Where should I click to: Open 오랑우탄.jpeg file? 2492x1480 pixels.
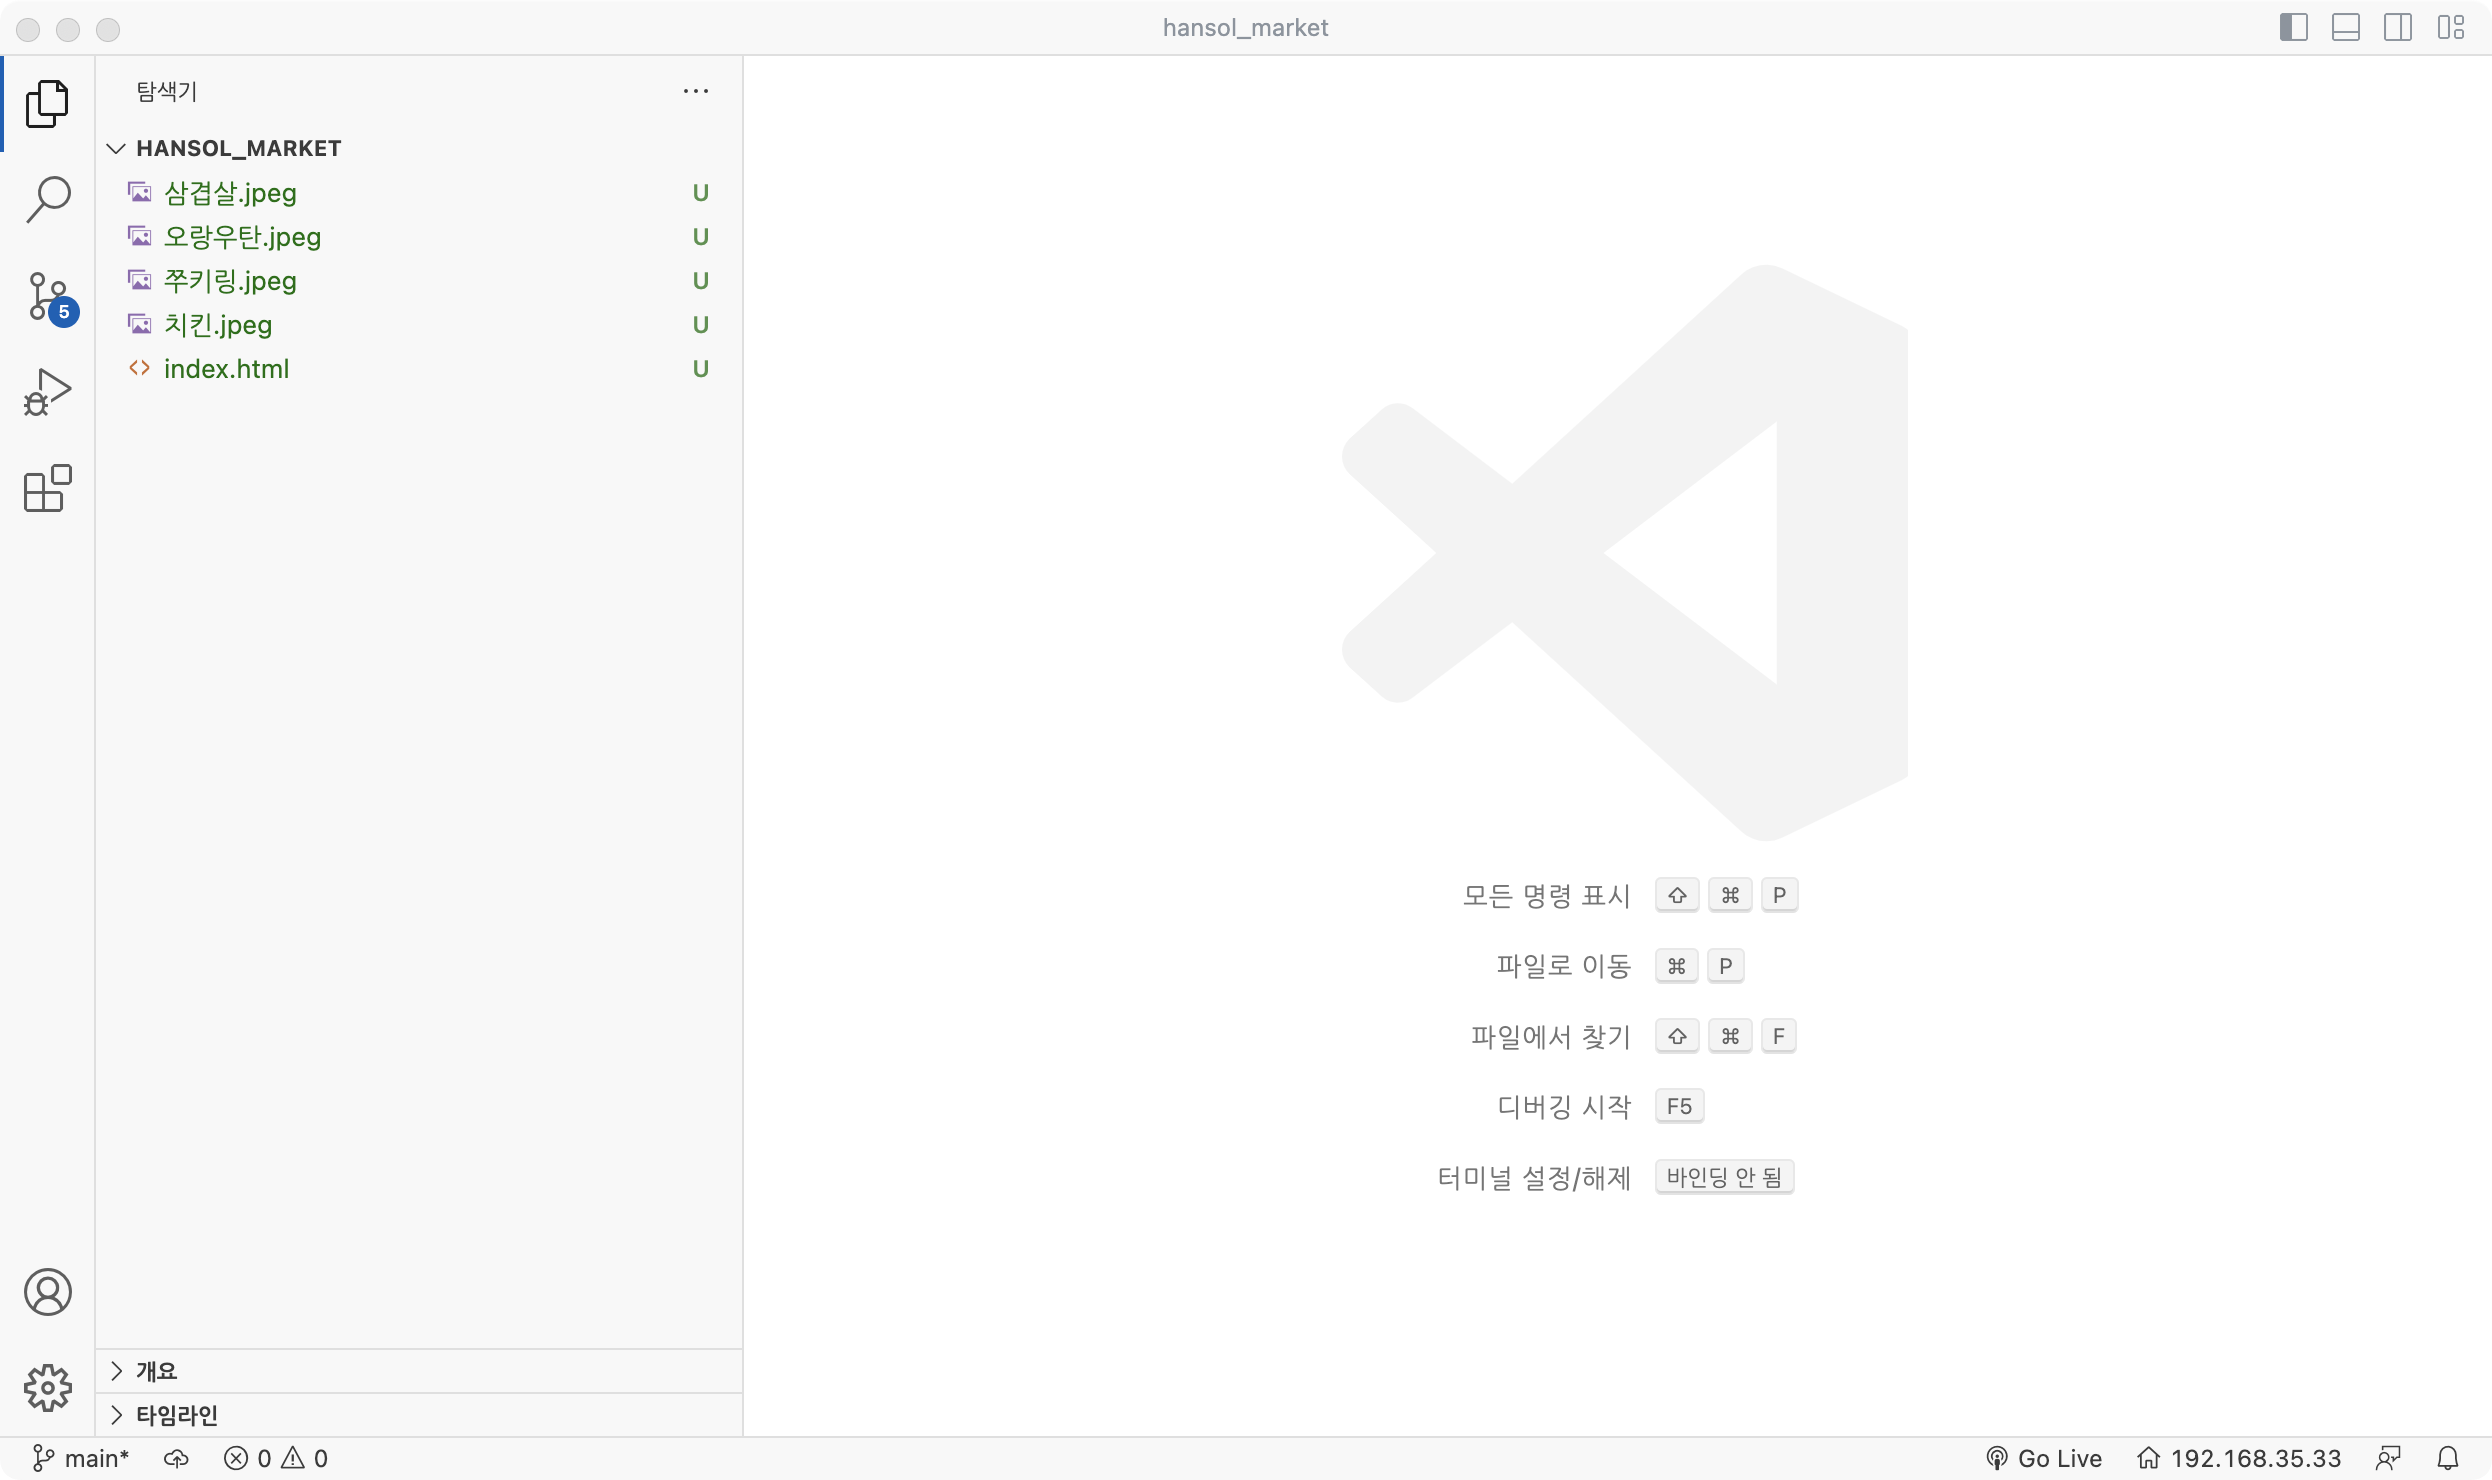(419, 236)
